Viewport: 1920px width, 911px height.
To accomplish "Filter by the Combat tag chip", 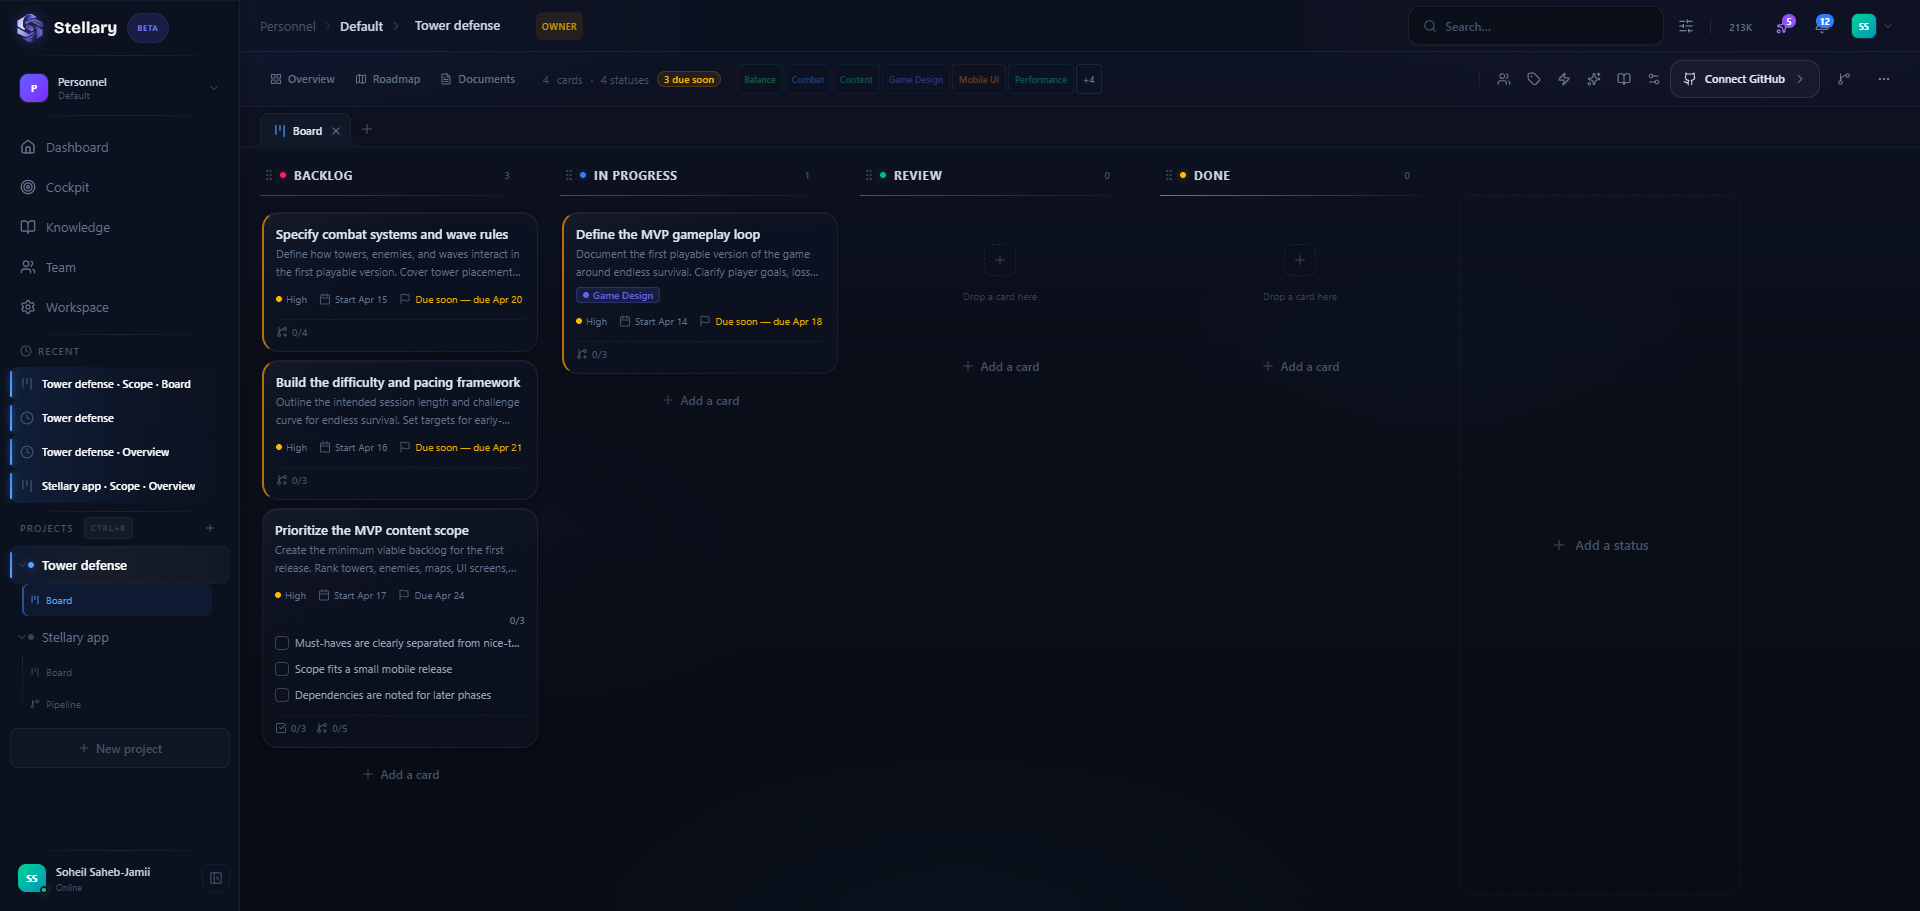I will (808, 80).
